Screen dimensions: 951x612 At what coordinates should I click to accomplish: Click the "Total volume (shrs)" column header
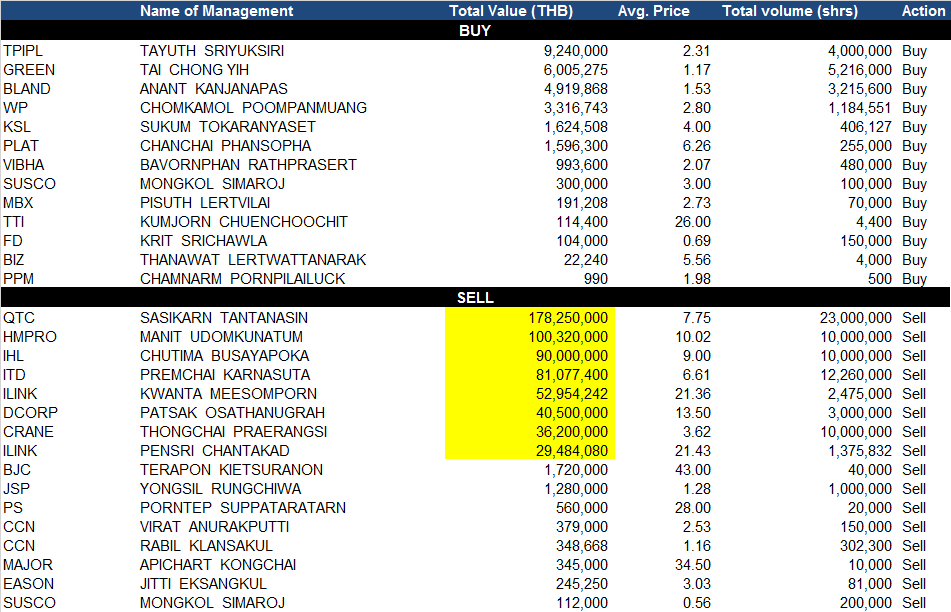coord(790,11)
